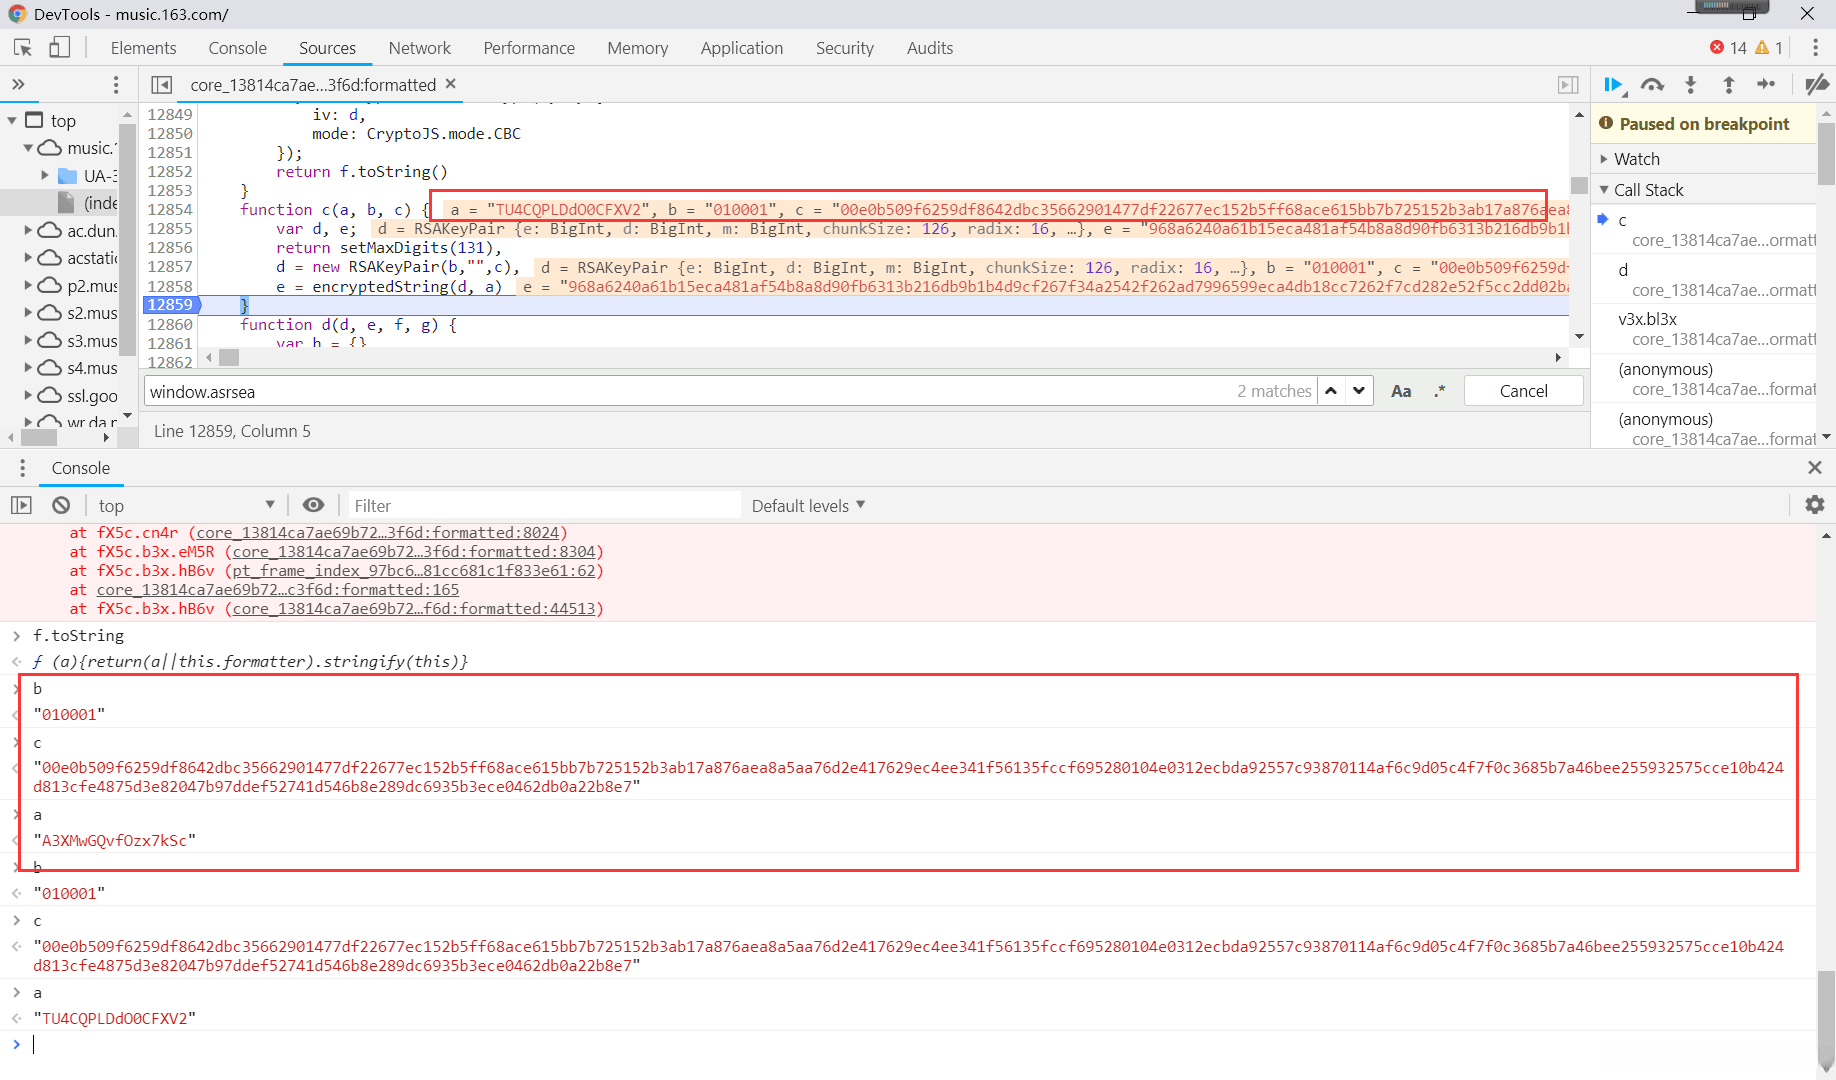Viewport: 1836px width, 1080px height.
Task: Toggle regular expression search
Action: pos(1439,391)
